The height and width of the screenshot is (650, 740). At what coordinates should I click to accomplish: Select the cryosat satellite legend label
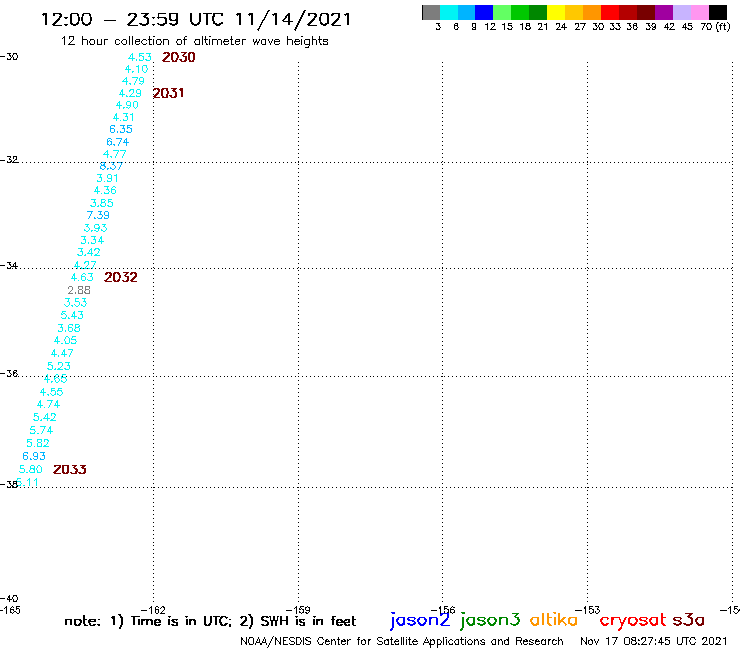click(x=633, y=620)
